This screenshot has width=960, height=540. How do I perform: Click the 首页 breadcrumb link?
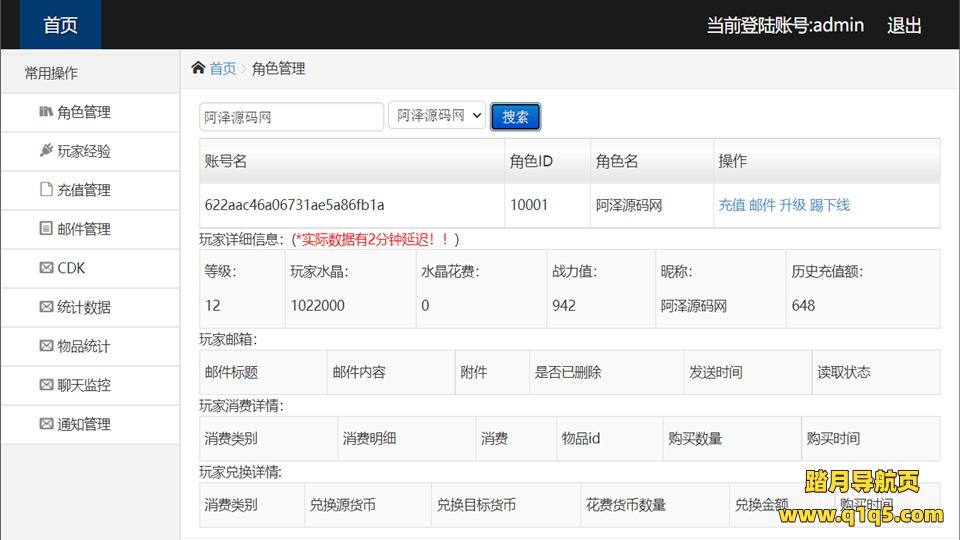[223, 68]
